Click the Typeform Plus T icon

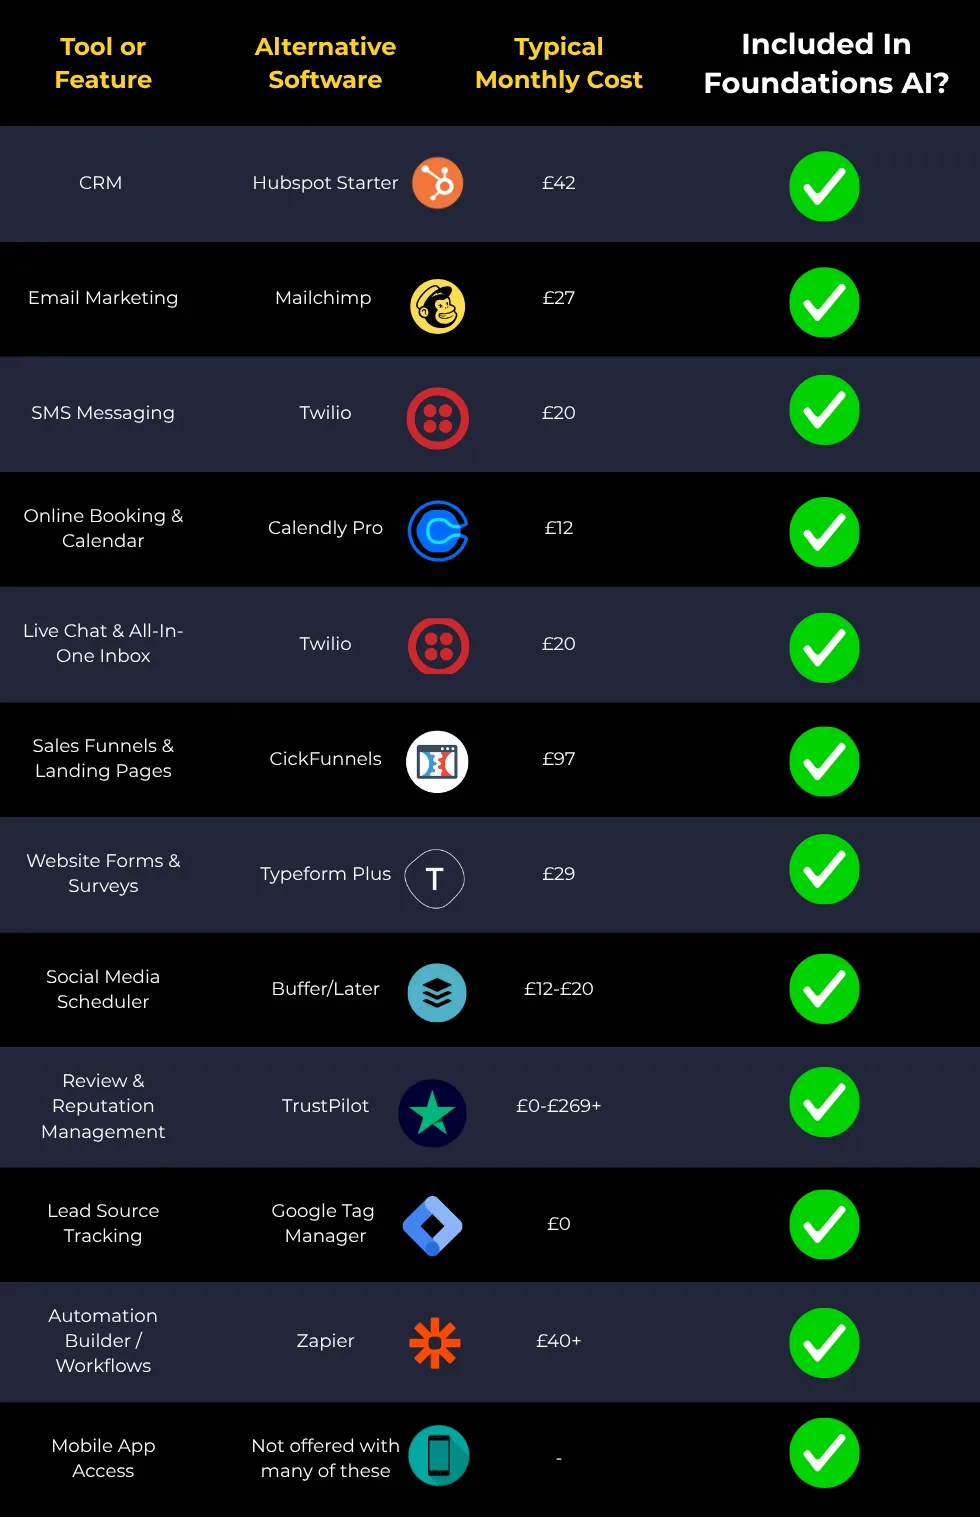(x=434, y=878)
